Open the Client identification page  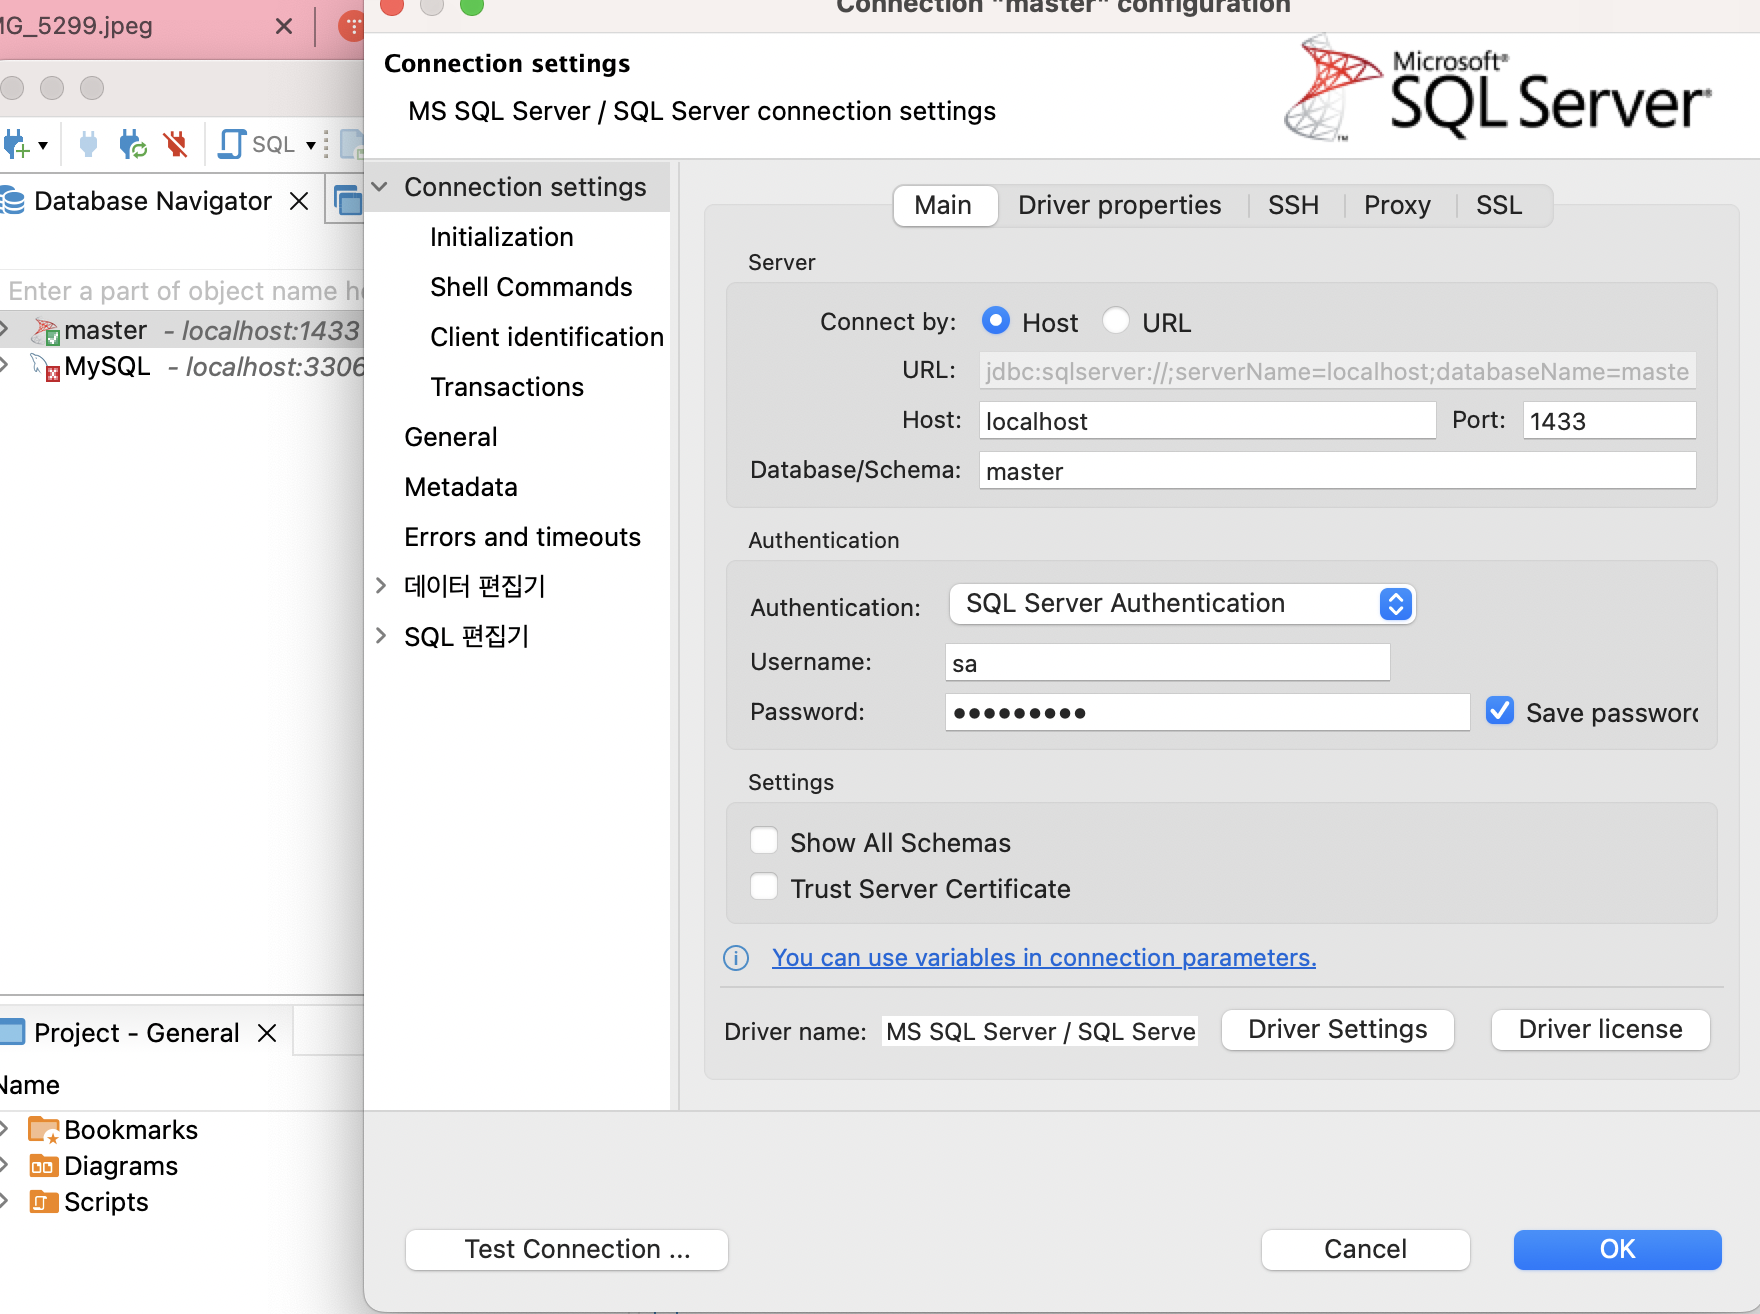point(547,337)
